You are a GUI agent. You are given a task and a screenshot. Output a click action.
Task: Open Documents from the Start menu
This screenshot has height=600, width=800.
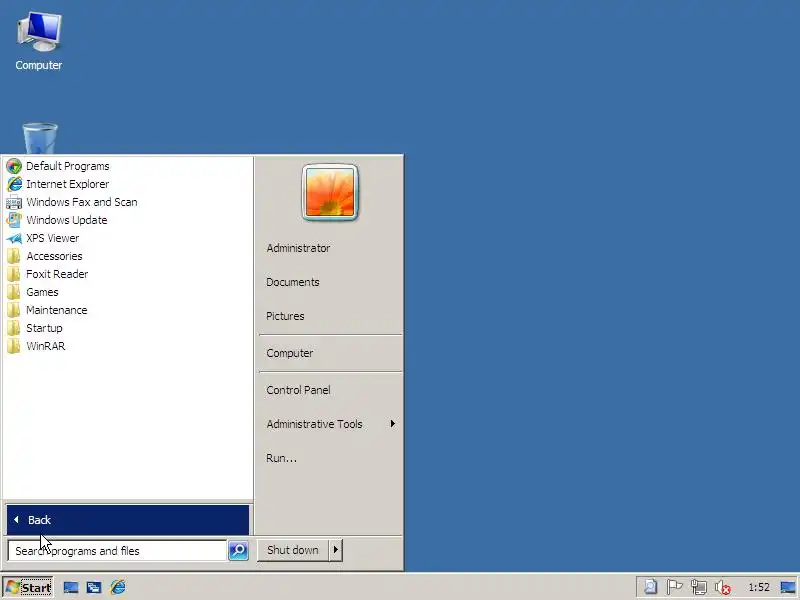coord(292,282)
